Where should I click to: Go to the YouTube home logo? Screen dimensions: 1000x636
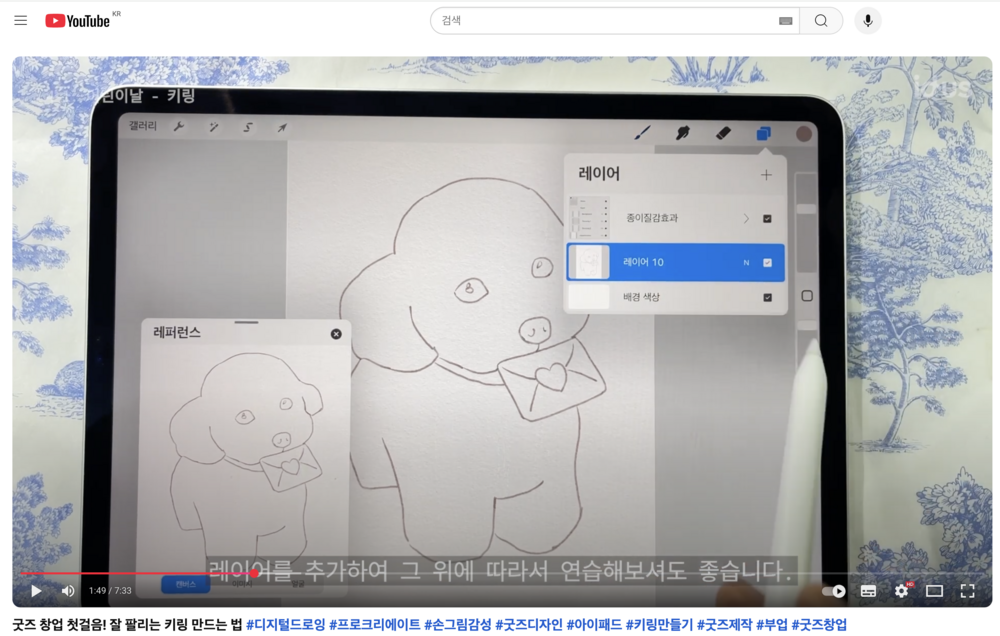tap(78, 20)
